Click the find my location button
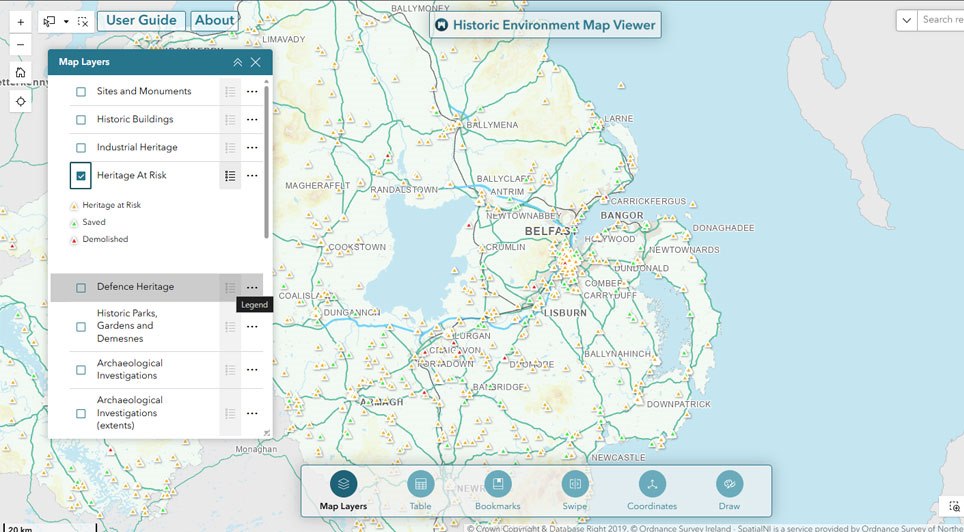Viewport: 964px width, 532px height. [x=21, y=101]
